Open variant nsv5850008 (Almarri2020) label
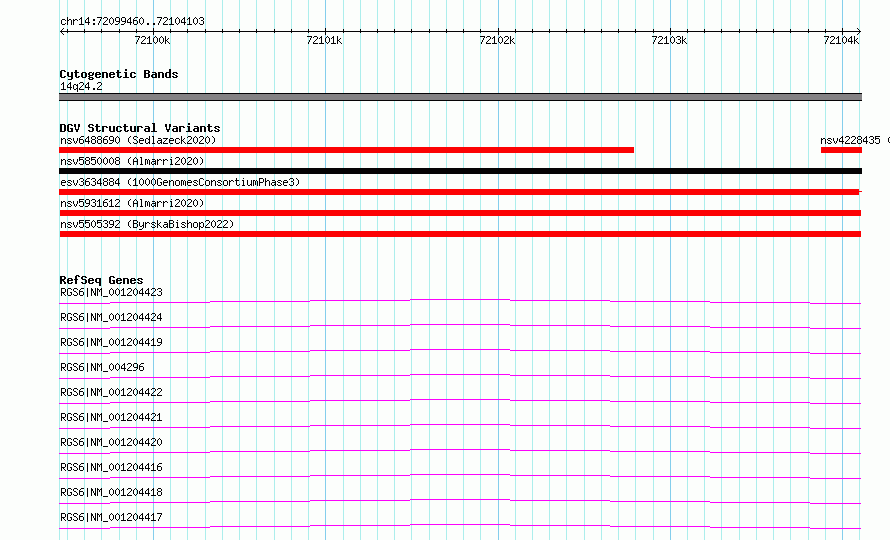Image resolution: width=890 pixels, height=540 pixels. coord(132,161)
